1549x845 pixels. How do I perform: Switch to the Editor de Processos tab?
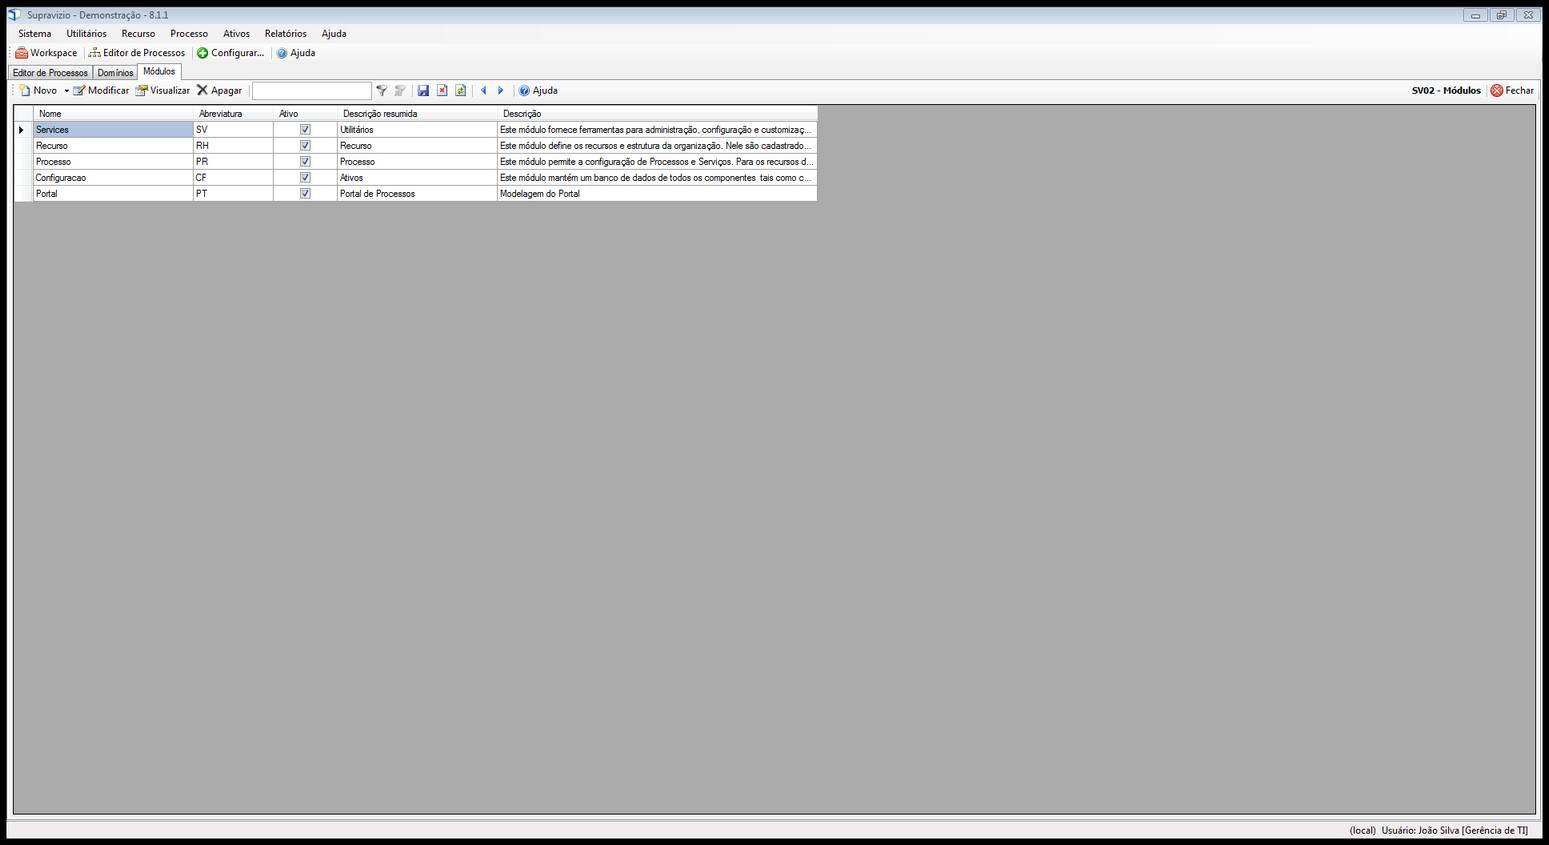[x=50, y=73]
